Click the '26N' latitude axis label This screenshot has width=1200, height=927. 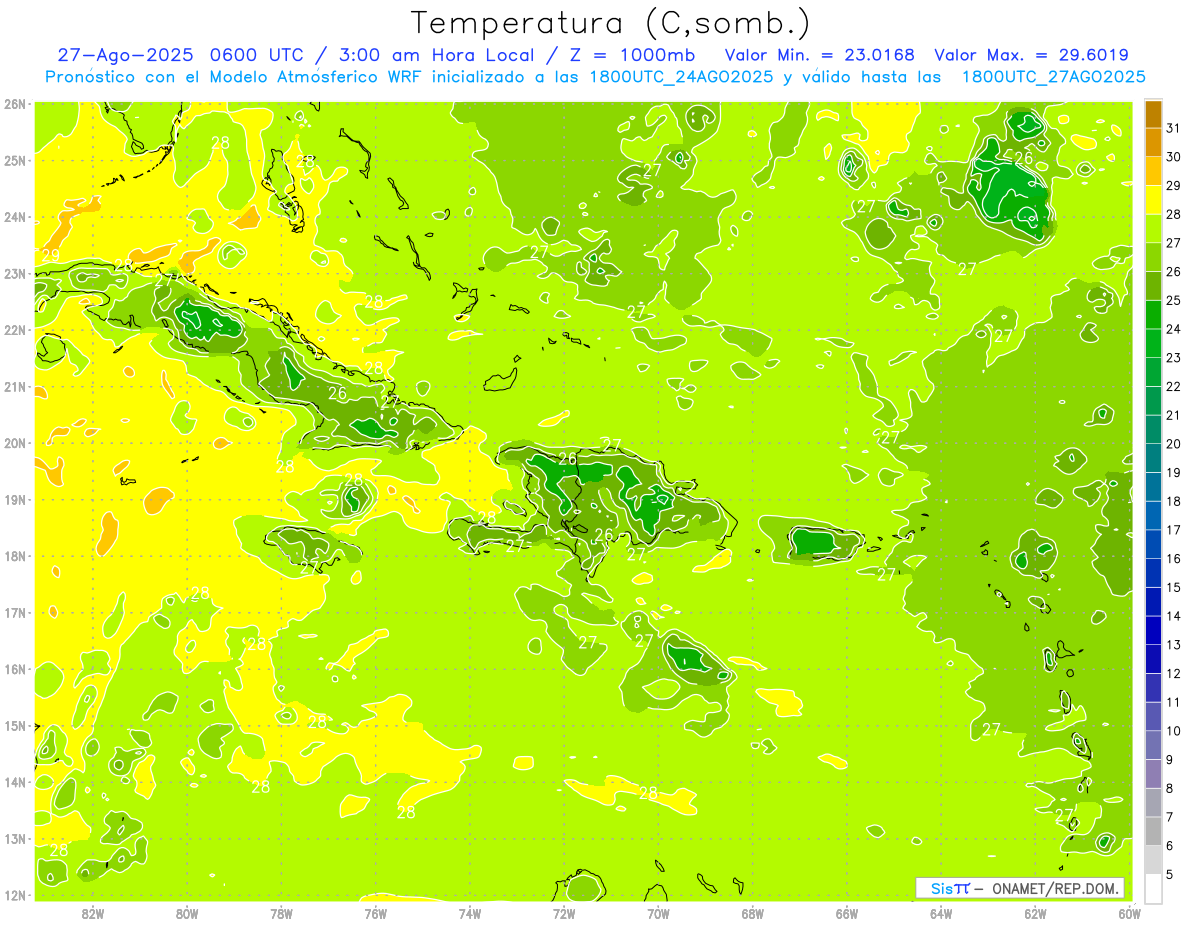click(x=14, y=104)
